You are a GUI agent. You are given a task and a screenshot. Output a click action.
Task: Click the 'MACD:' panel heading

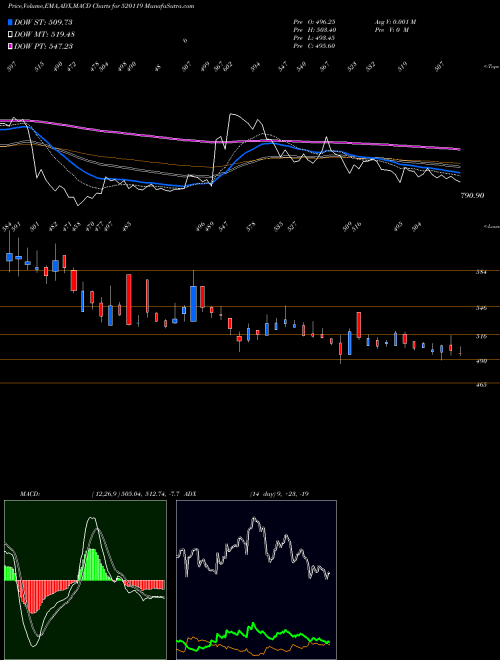click(x=29, y=494)
